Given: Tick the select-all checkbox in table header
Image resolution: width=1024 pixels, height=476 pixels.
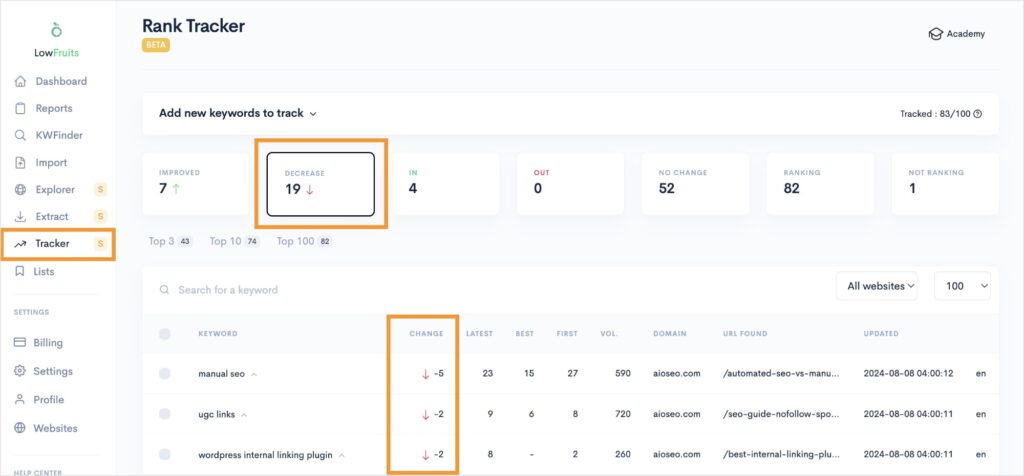Looking at the screenshot, I should 165,334.
